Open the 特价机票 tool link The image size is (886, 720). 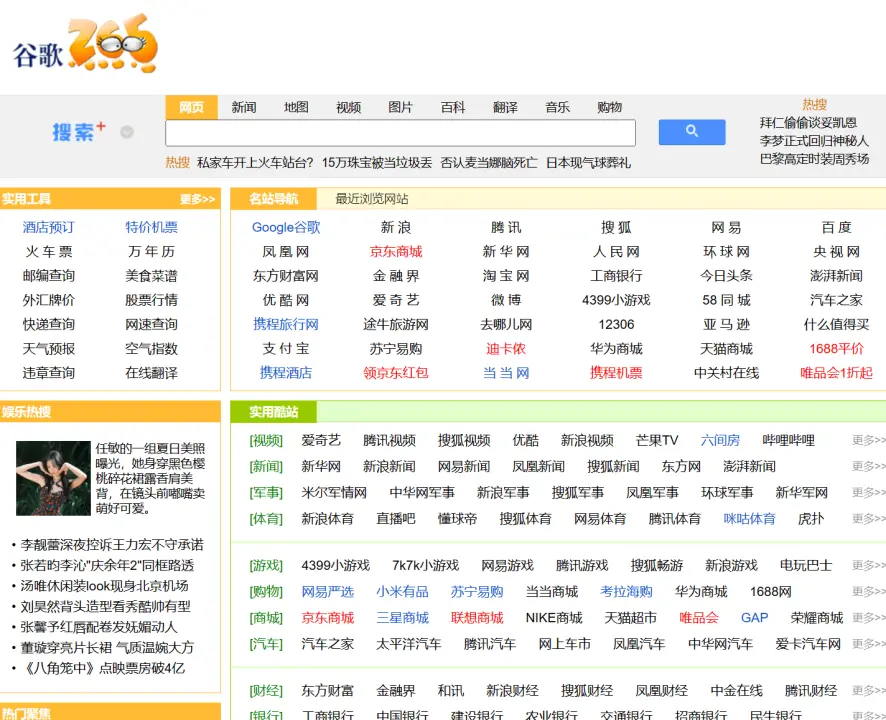click(x=151, y=227)
